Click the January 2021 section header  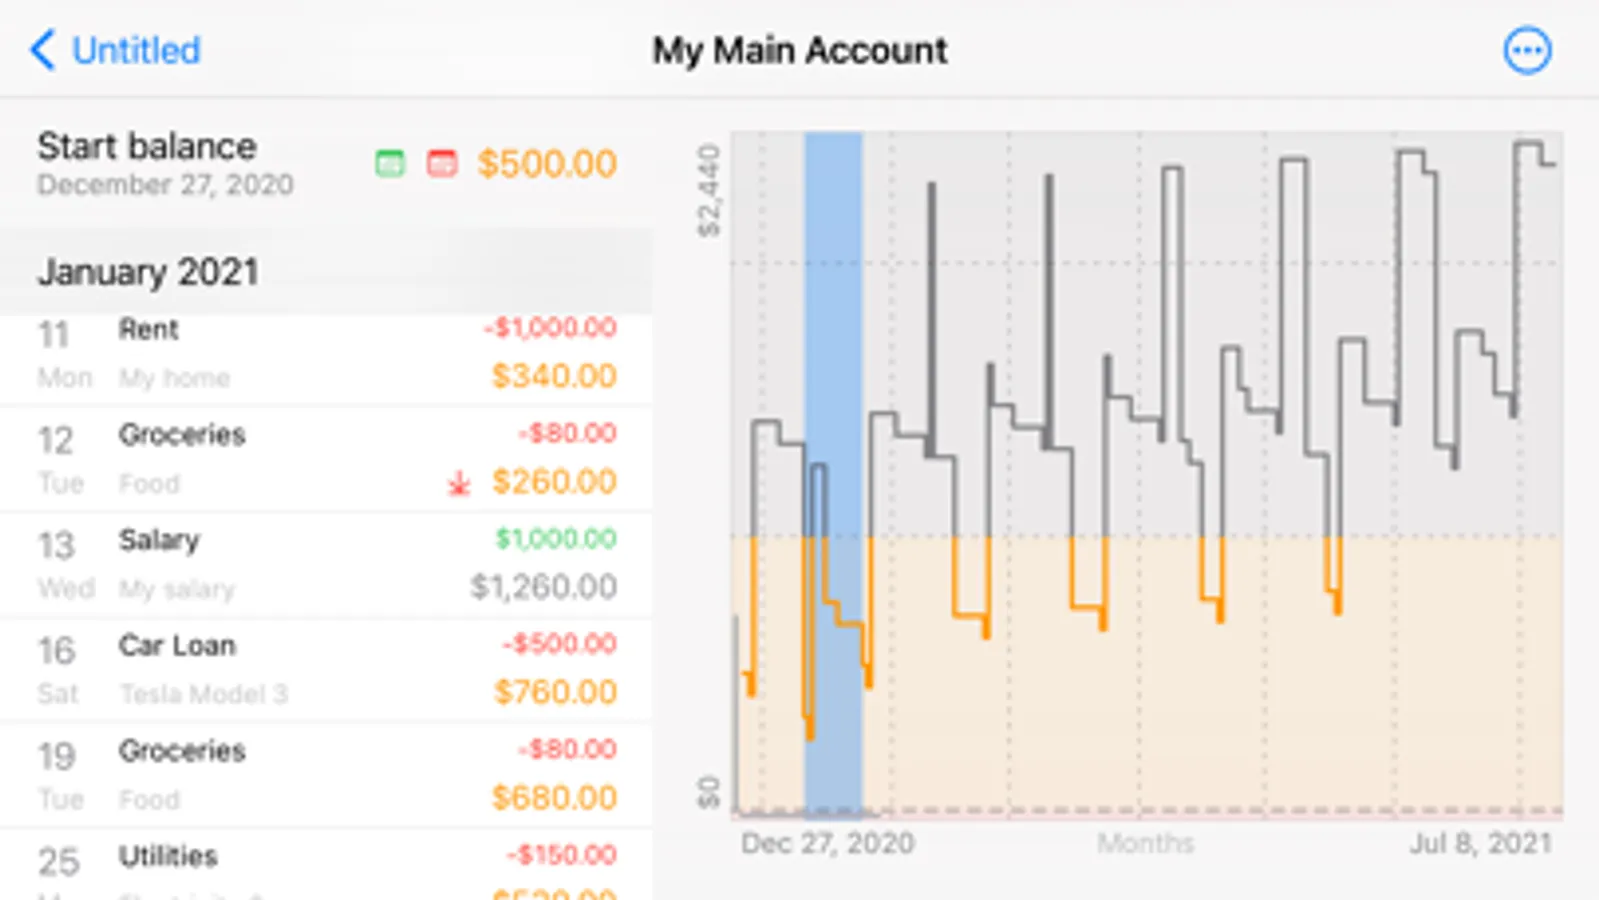148,272
